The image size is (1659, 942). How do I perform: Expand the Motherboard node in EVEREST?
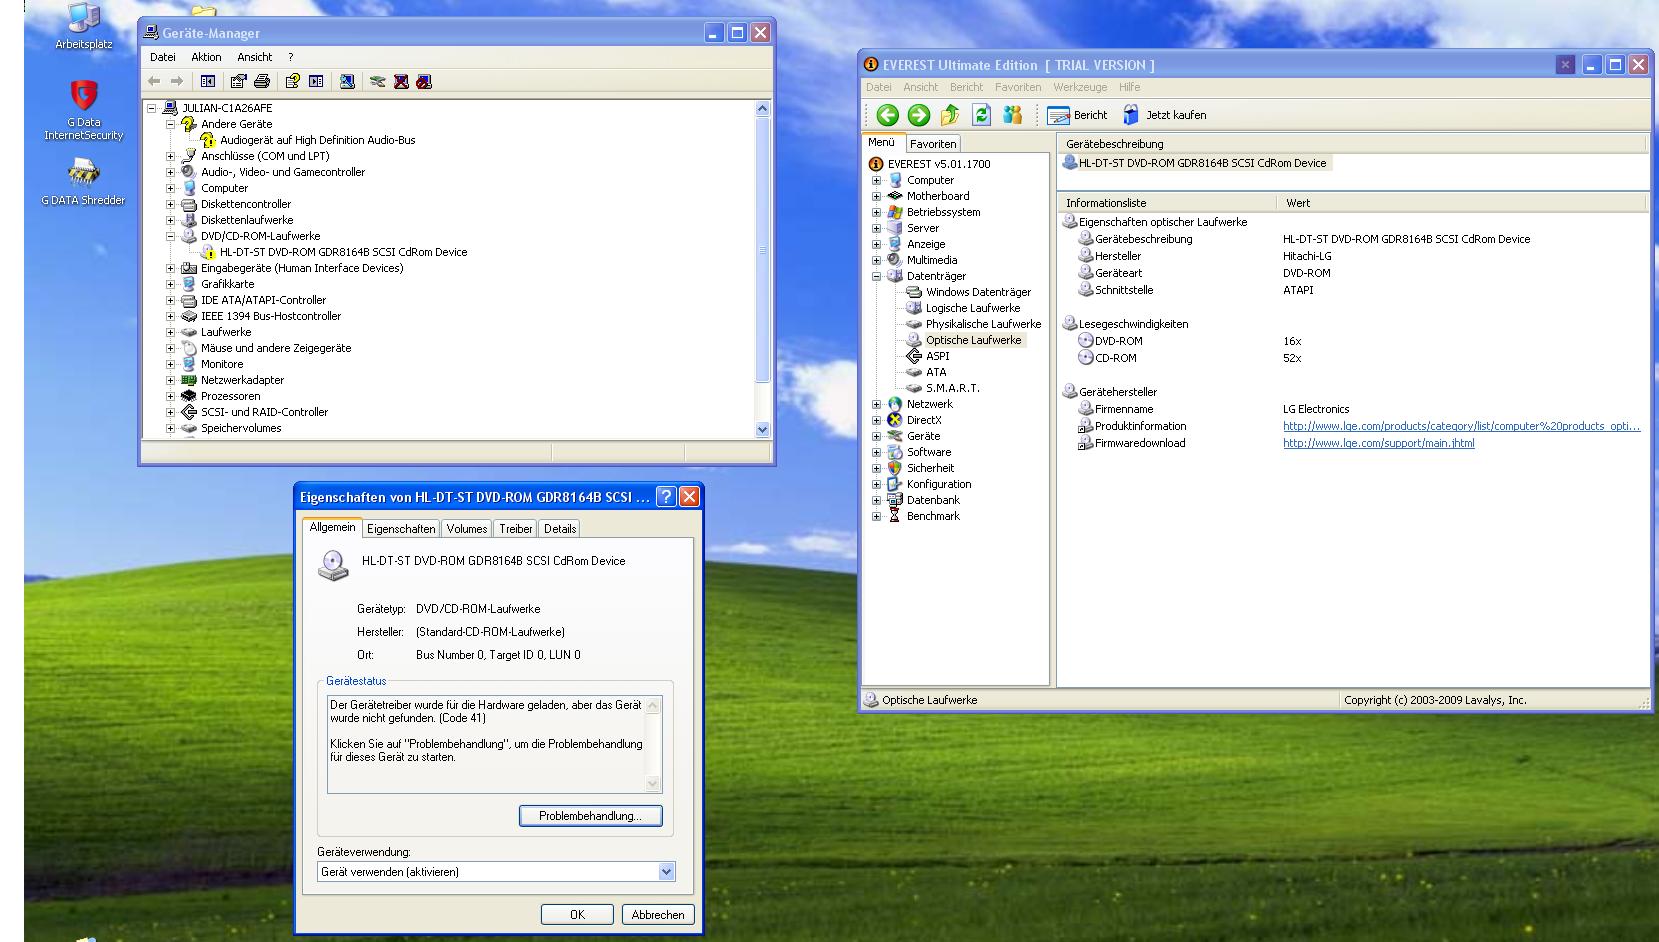coord(876,196)
